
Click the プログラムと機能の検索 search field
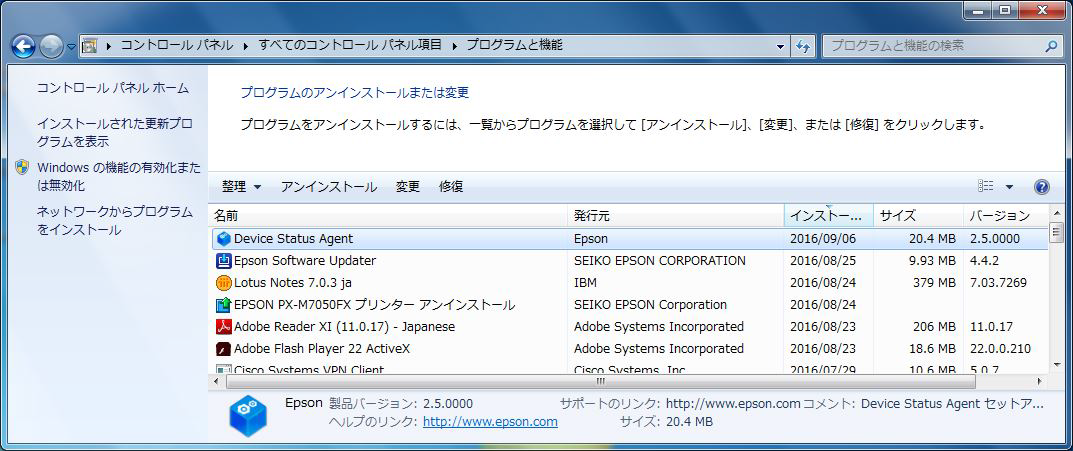(x=930, y=46)
